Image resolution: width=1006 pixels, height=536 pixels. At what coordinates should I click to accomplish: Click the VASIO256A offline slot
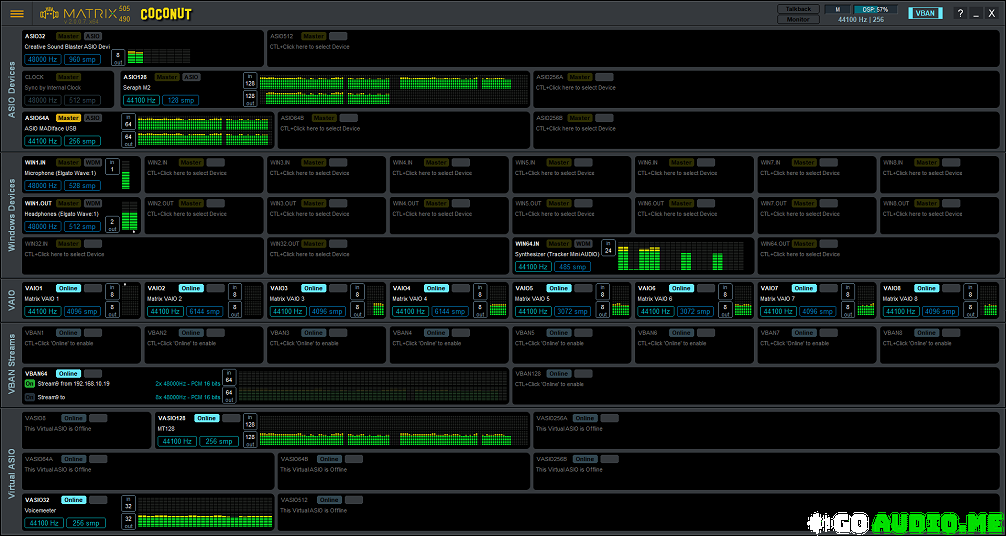(767, 431)
